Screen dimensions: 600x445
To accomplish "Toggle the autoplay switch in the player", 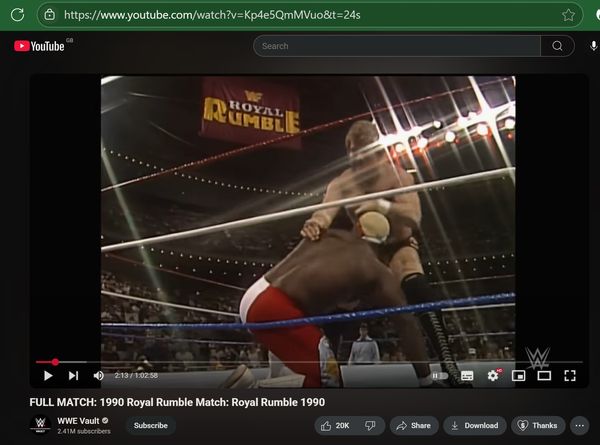I will click(x=440, y=376).
